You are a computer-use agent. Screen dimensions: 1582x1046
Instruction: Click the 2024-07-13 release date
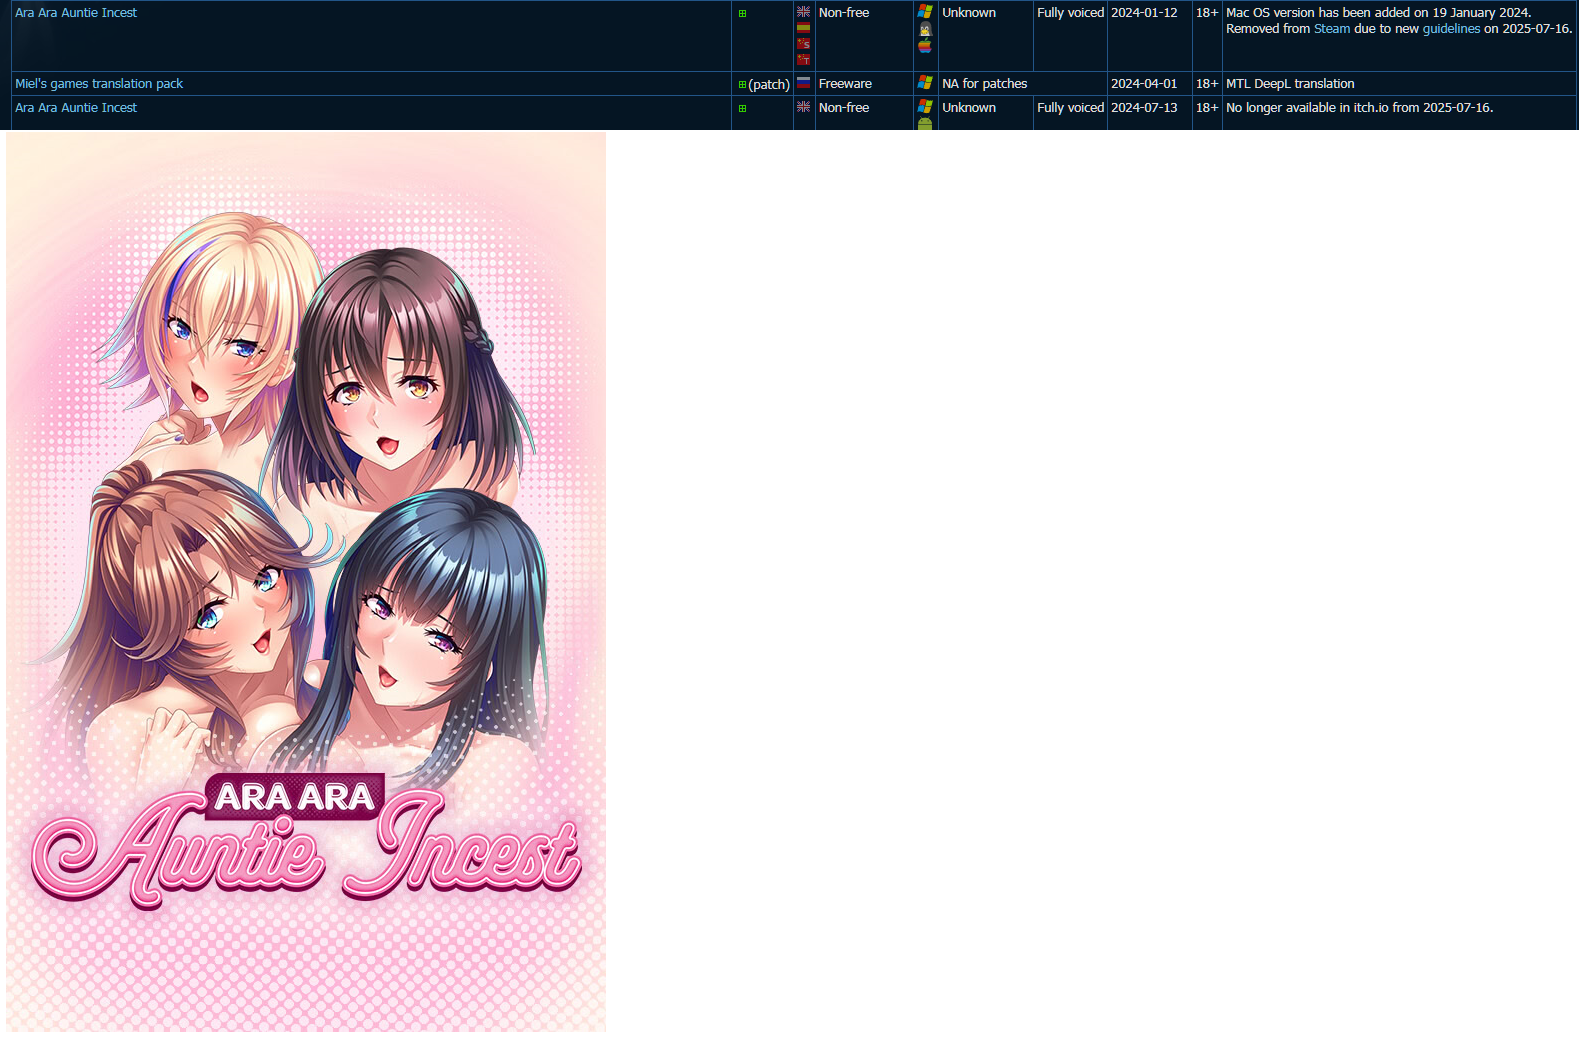click(x=1144, y=108)
